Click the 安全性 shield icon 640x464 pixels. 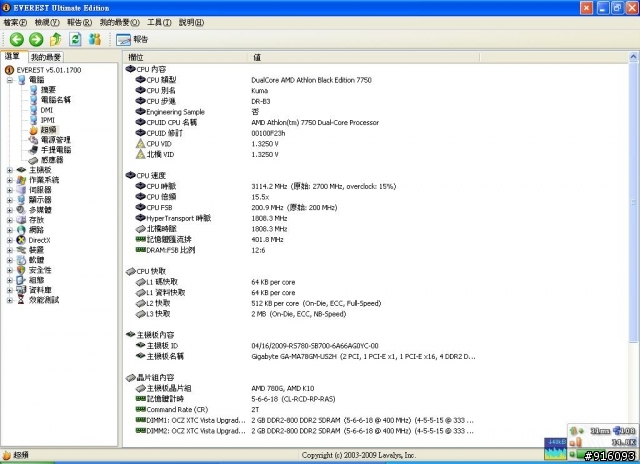click(21, 270)
